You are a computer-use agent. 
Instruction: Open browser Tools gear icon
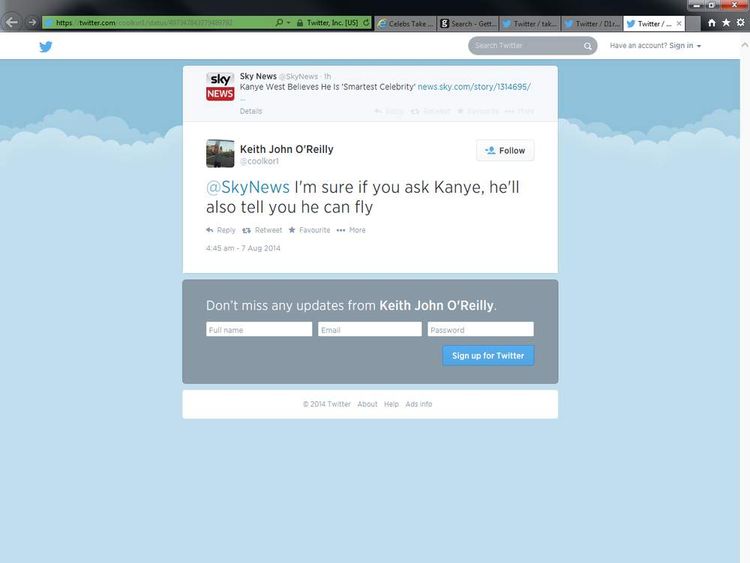740,22
